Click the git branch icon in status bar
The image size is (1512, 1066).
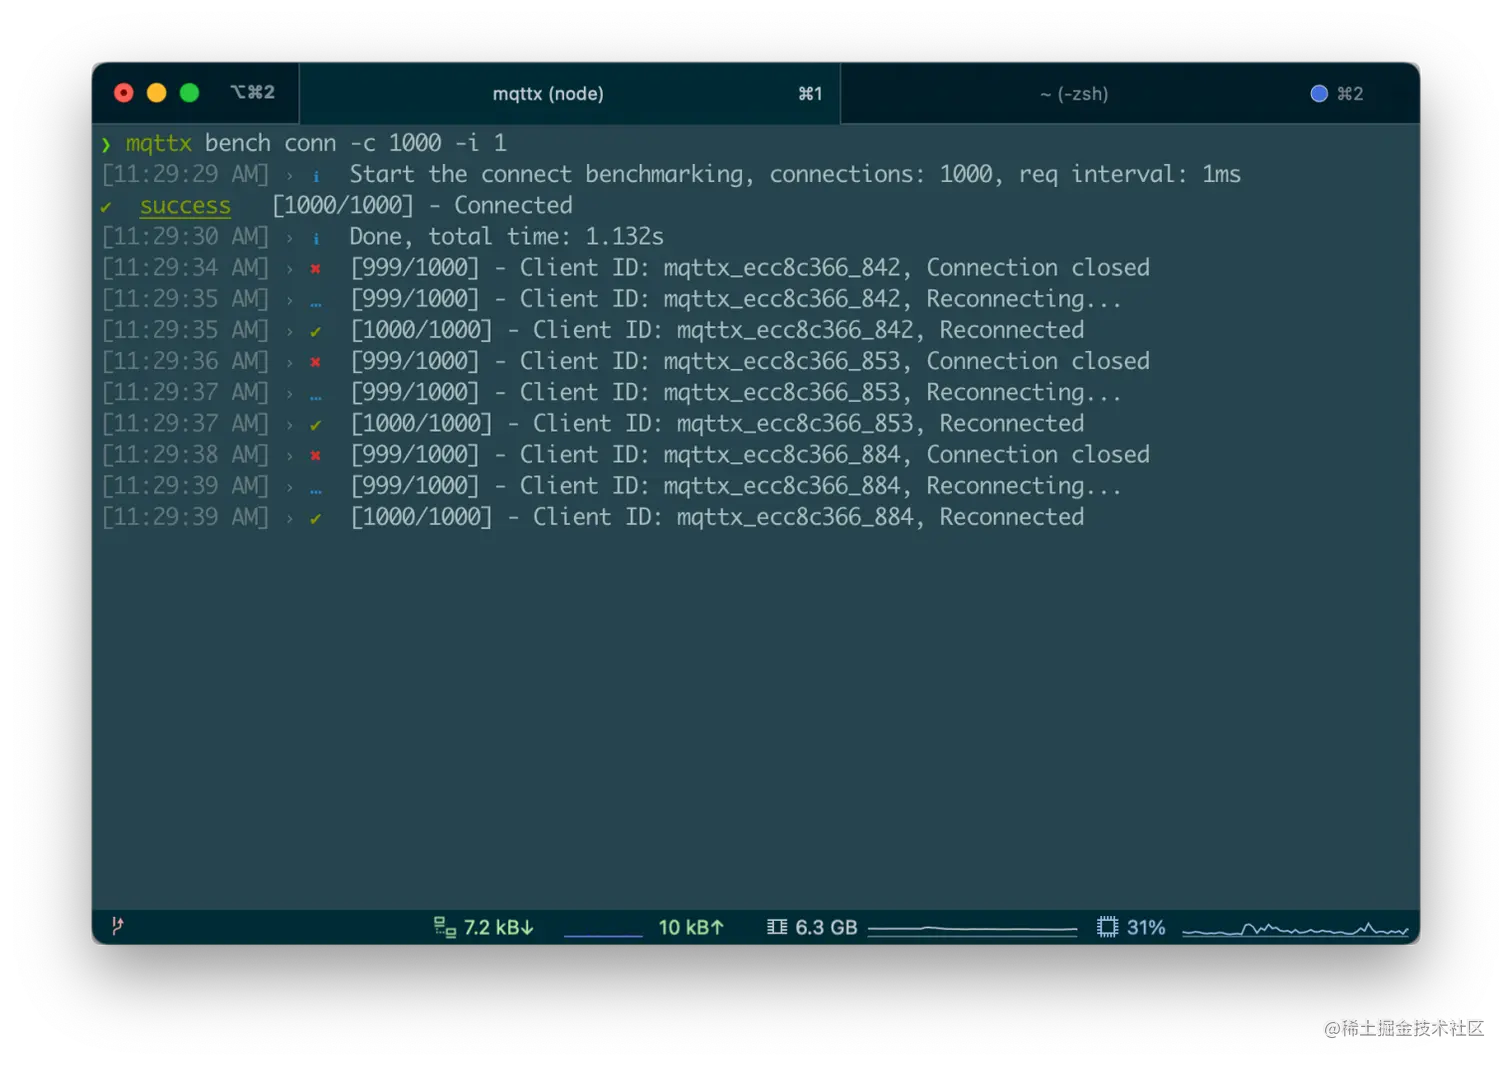[x=117, y=926]
